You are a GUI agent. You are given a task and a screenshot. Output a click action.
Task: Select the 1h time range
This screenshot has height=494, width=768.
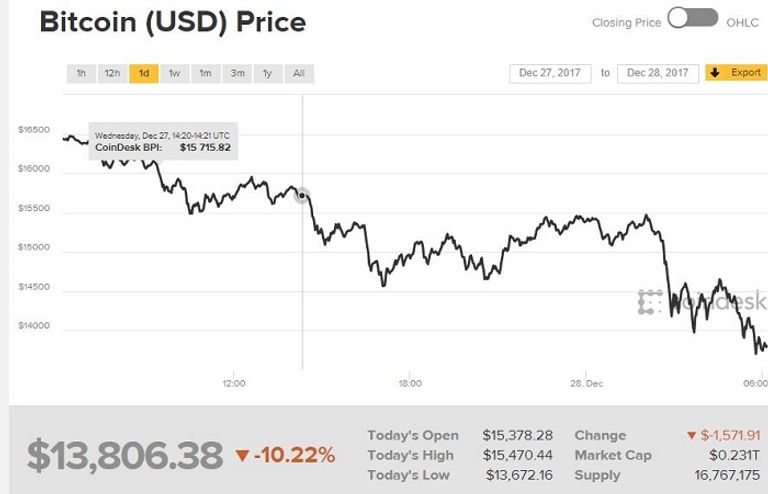coord(81,73)
